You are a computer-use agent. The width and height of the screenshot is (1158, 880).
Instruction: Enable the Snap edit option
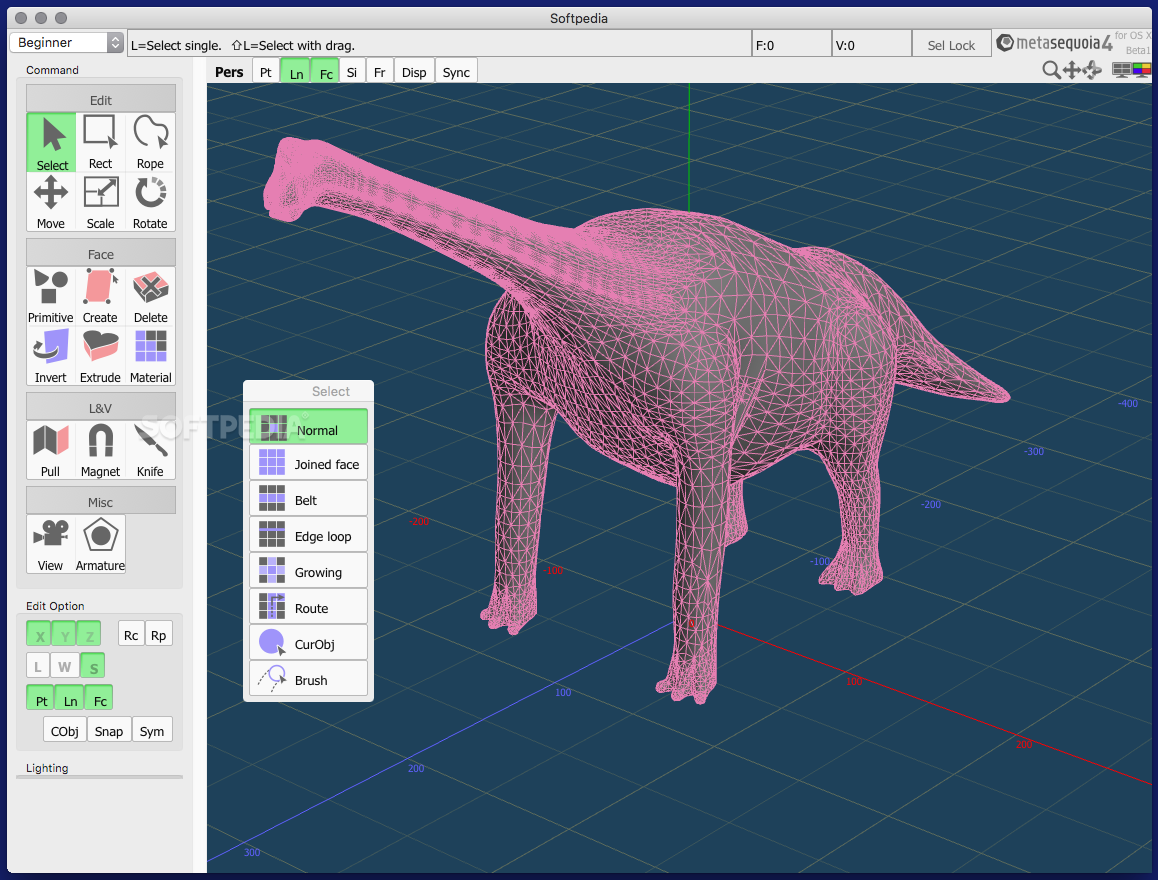click(x=109, y=731)
